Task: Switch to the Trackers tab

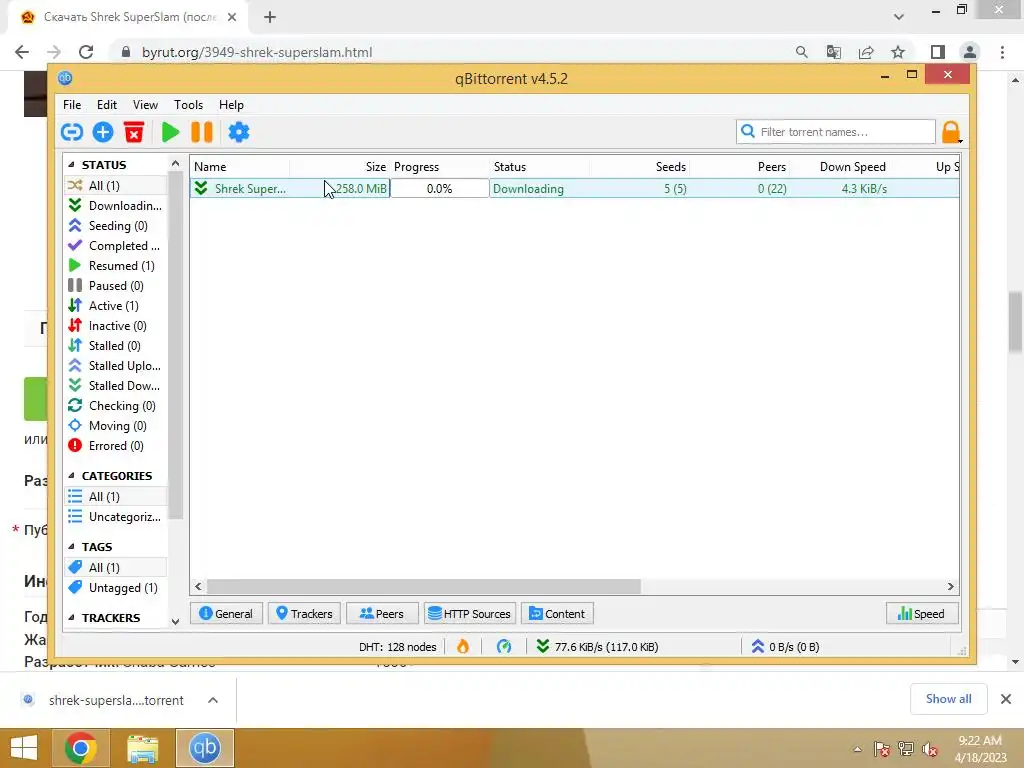Action: coord(304,614)
